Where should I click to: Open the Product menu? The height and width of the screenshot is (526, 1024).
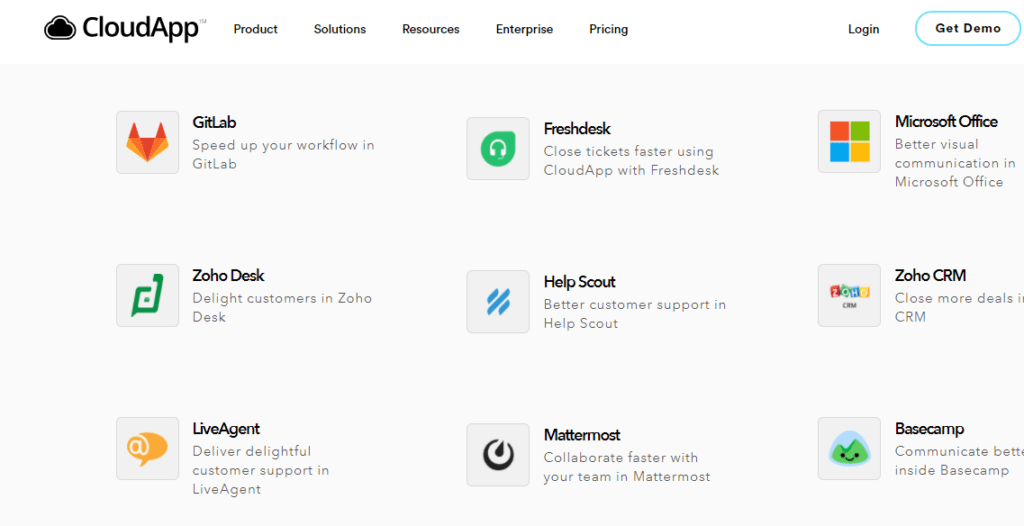pos(256,29)
